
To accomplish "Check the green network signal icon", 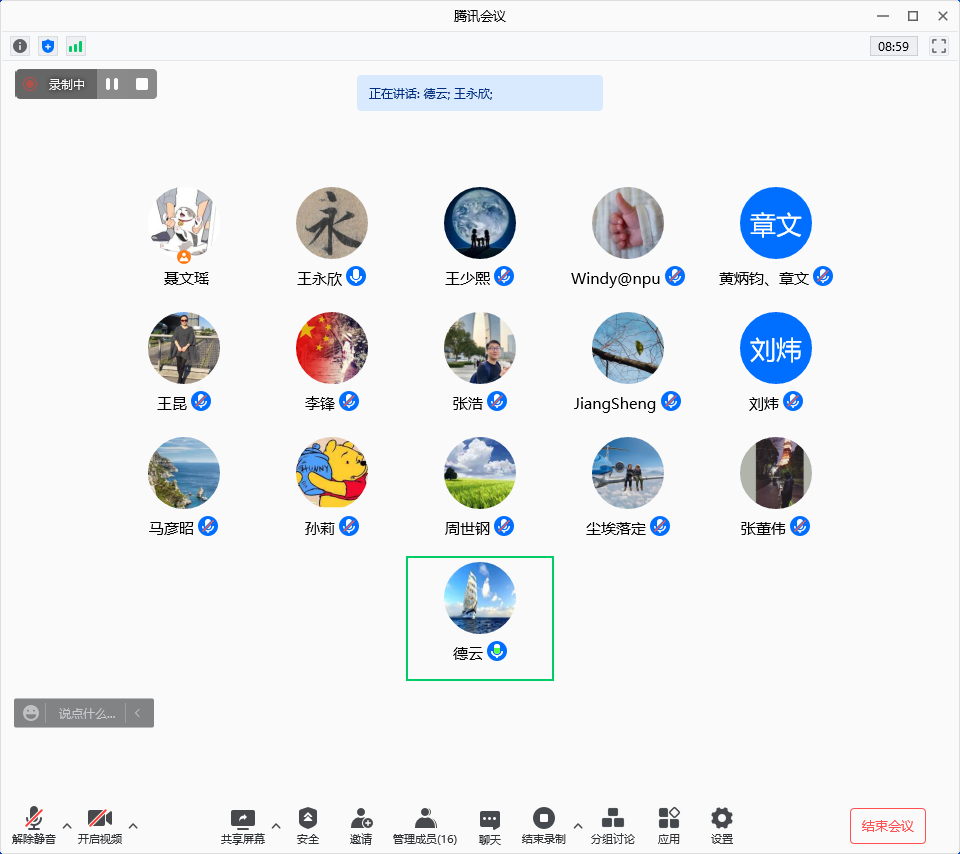I will pyautogui.click(x=76, y=46).
